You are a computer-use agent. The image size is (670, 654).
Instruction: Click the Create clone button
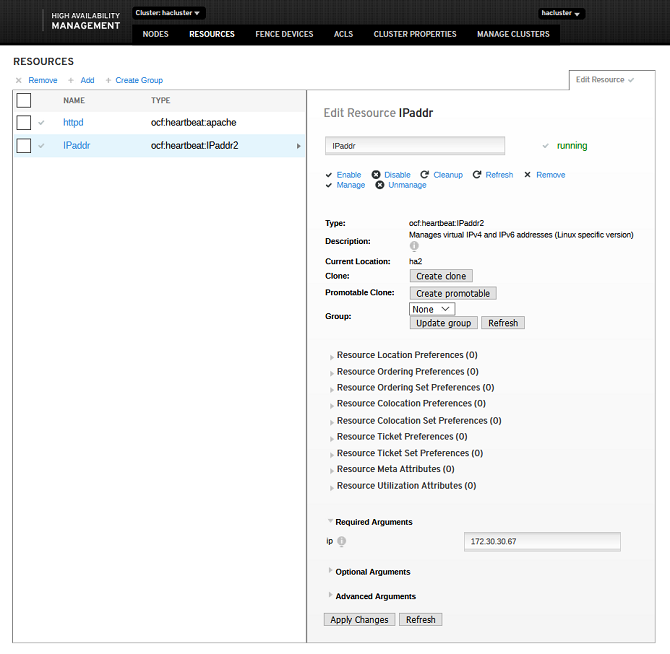click(441, 276)
